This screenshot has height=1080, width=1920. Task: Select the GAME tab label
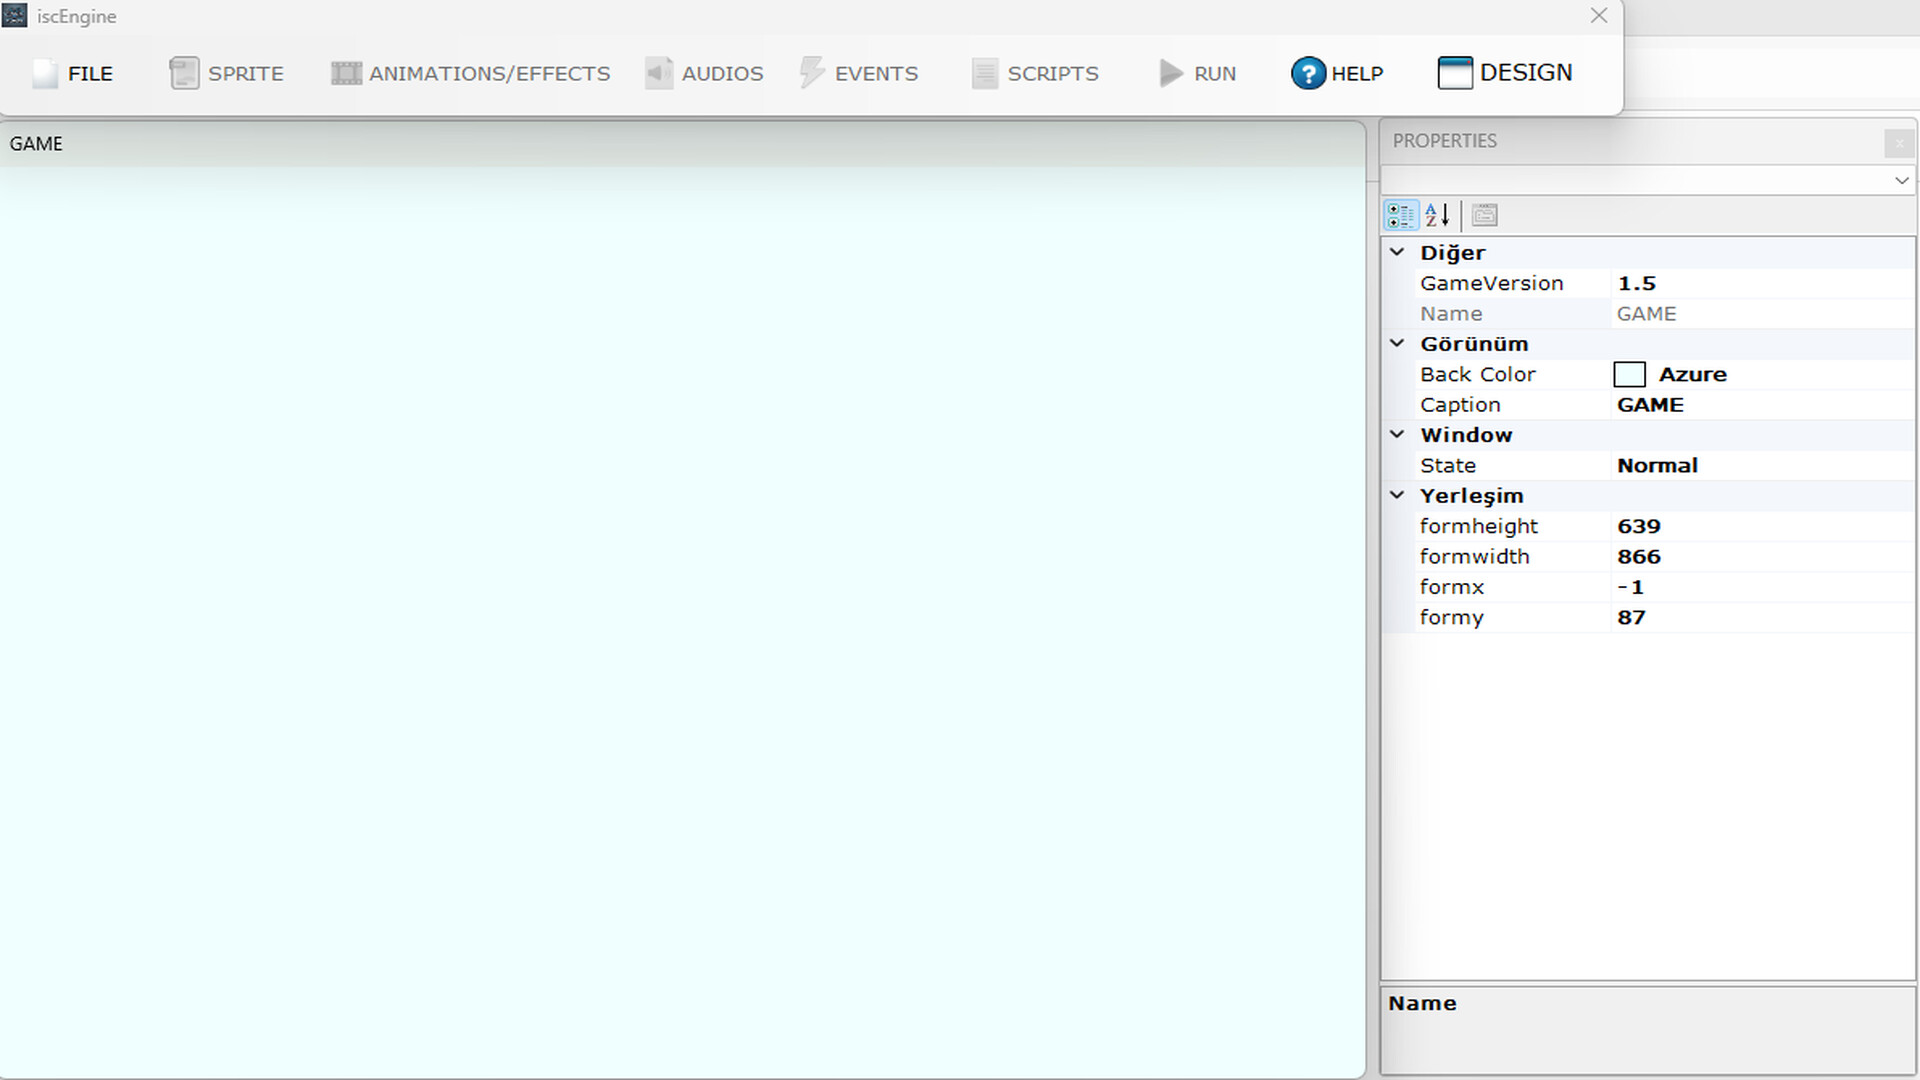click(x=36, y=143)
